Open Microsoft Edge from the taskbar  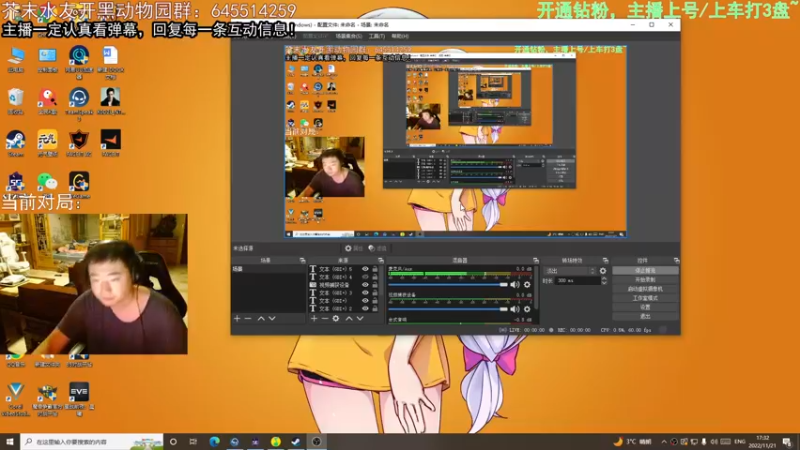[214, 441]
